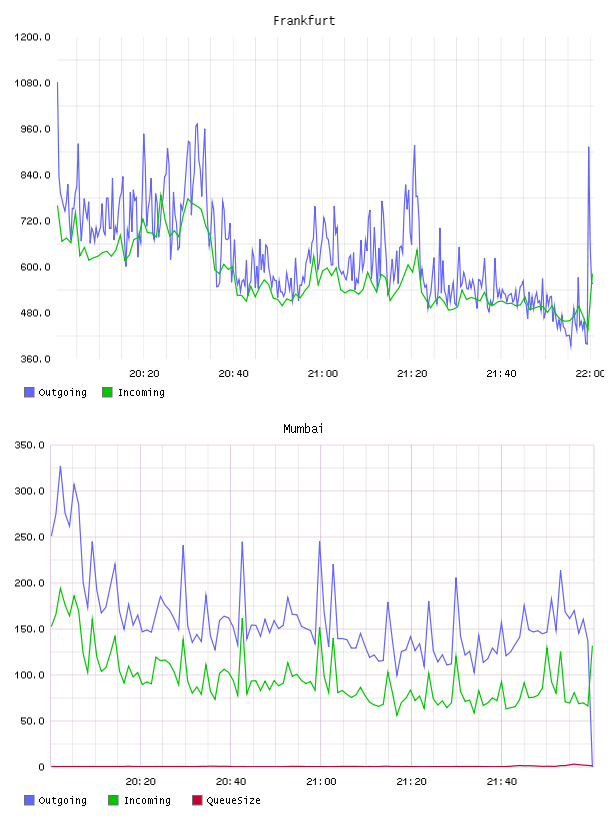Viewport: 608px width, 816px height.
Task: Click the 840.0 y-axis label on Frankfurt chart
Action: [x=35, y=175]
